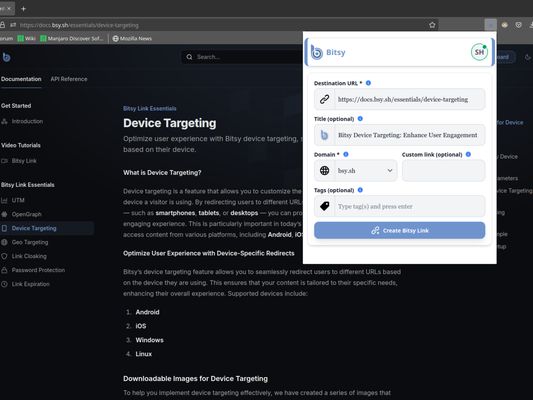This screenshot has width=533, height=400.
Task: Open Link Expiration in the sidebar
Action: click(x=31, y=284)
